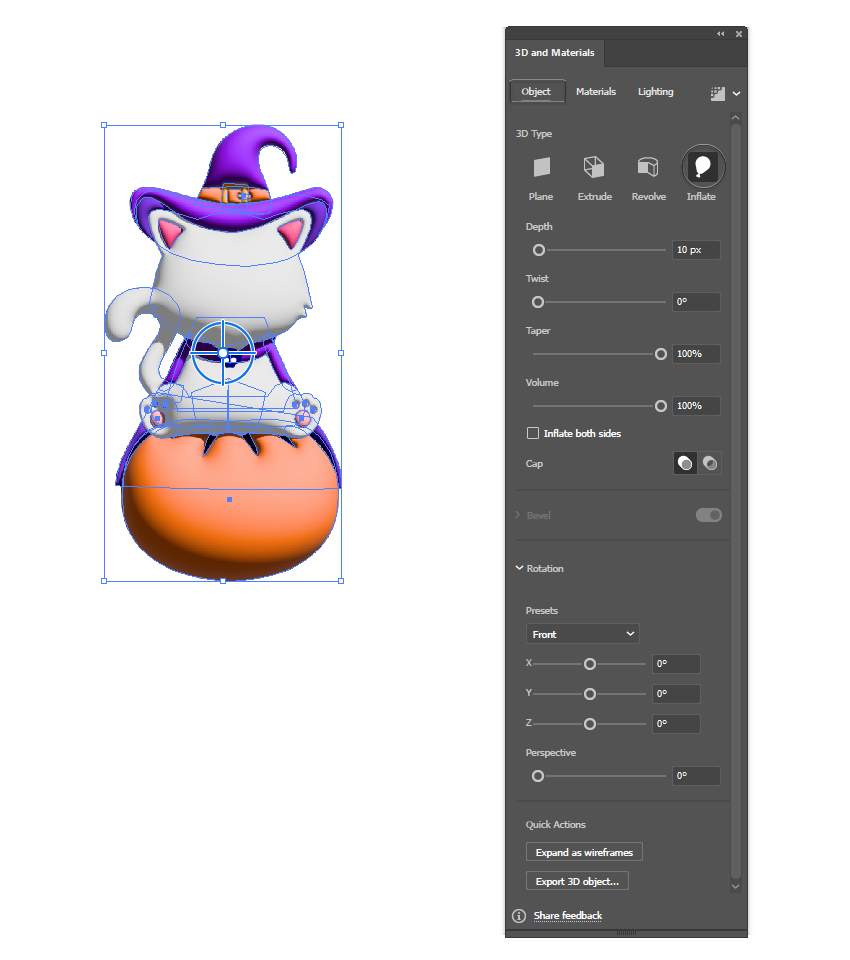This screenshot has width=850, height=960.
Task: Click the Expand as wireframes button
Action: [x=584, y=852]
